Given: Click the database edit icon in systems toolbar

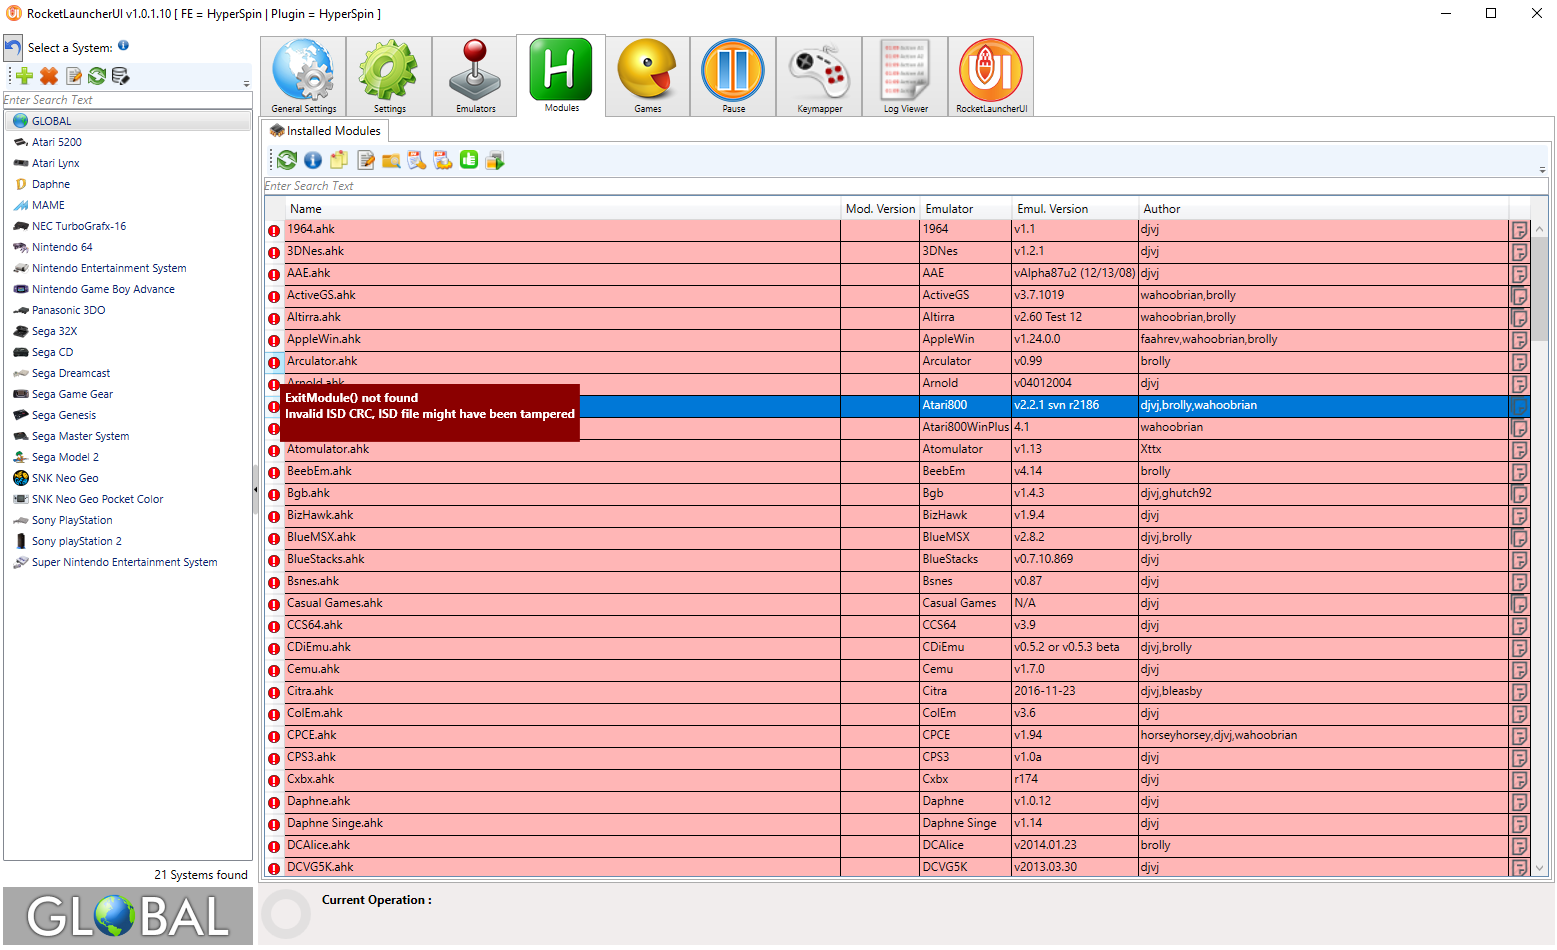Looking at the screenshot, I should coord(121,76).
